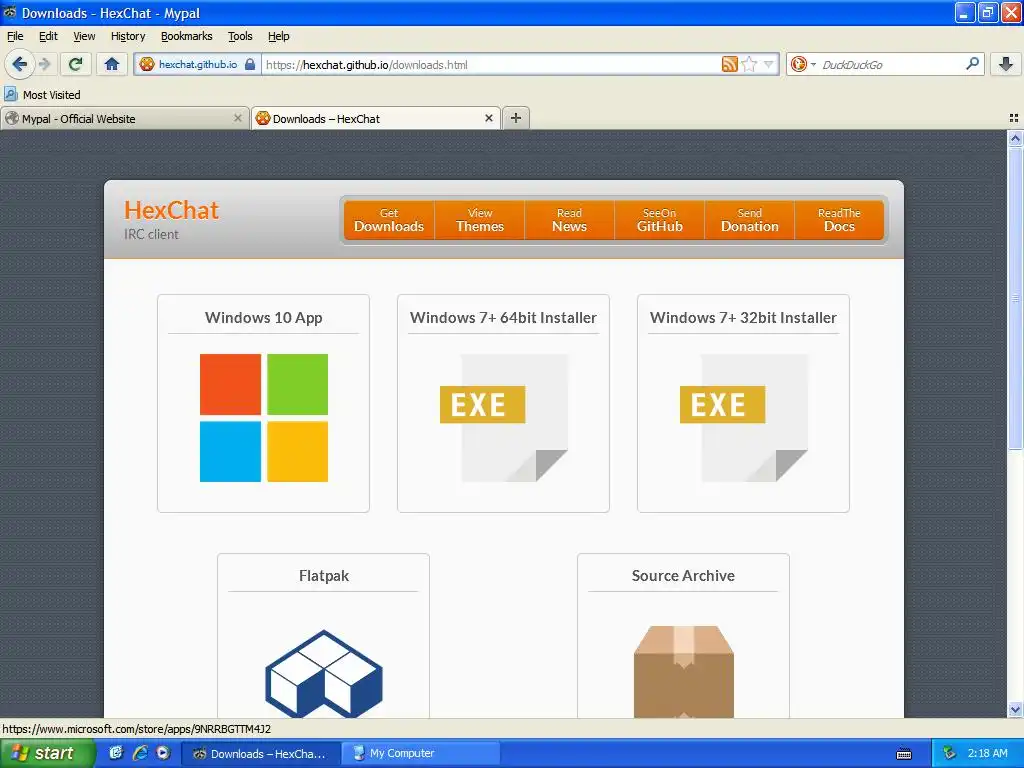Open the Bookmarks menu

click(187, 36)
